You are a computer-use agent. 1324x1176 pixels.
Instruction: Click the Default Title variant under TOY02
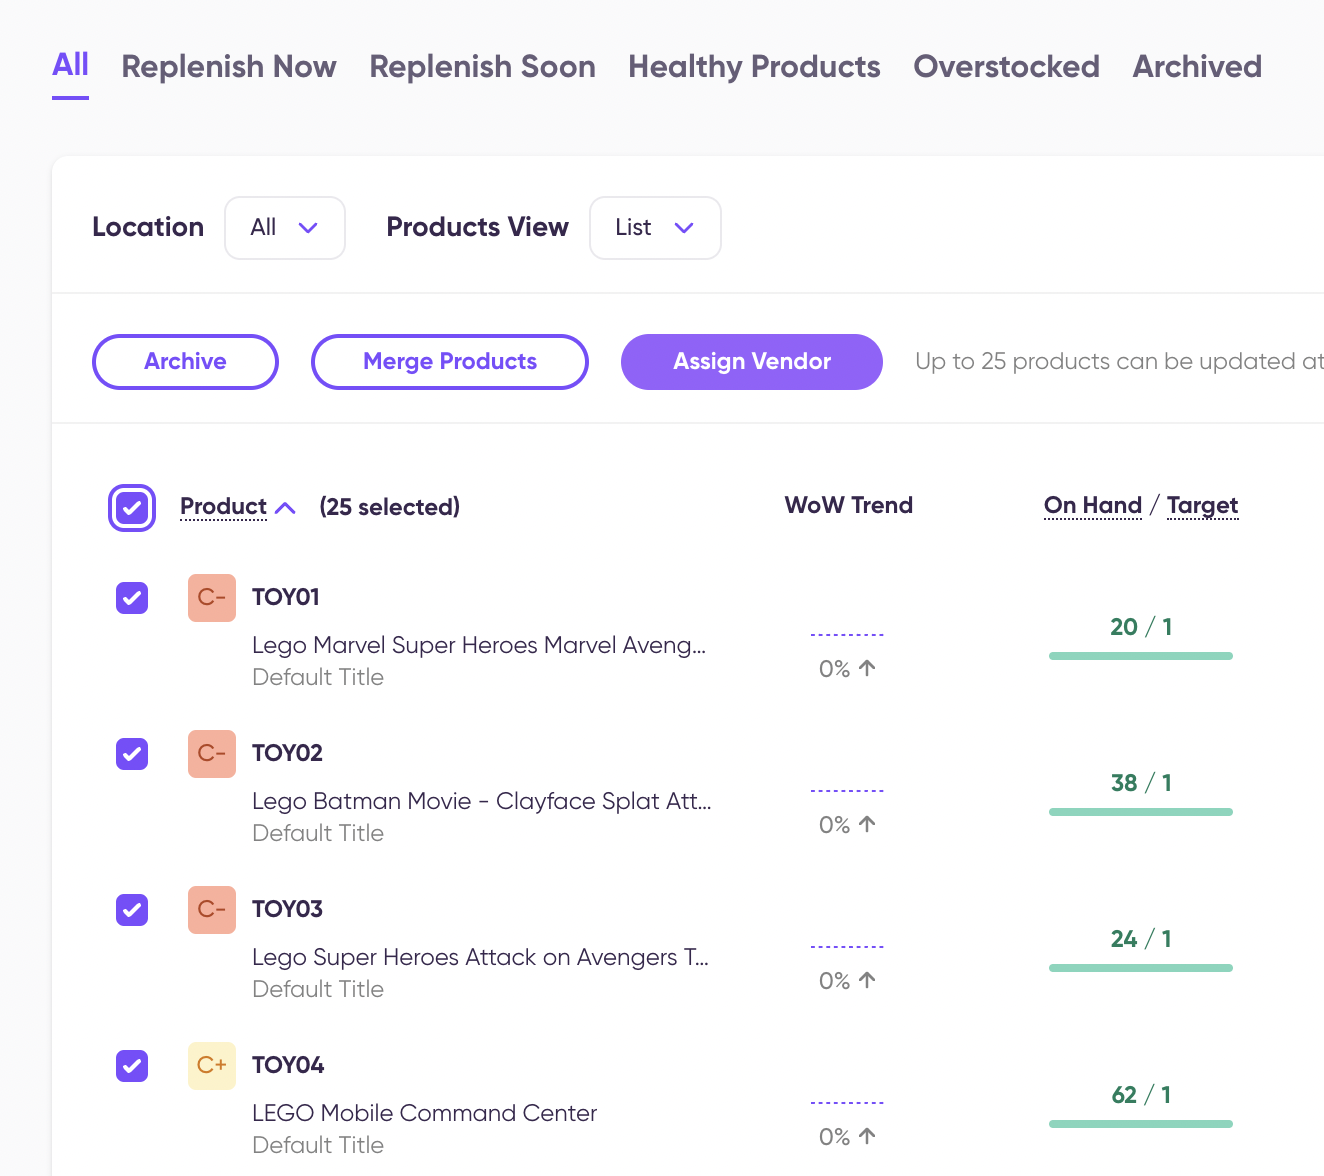coord(318,833)
